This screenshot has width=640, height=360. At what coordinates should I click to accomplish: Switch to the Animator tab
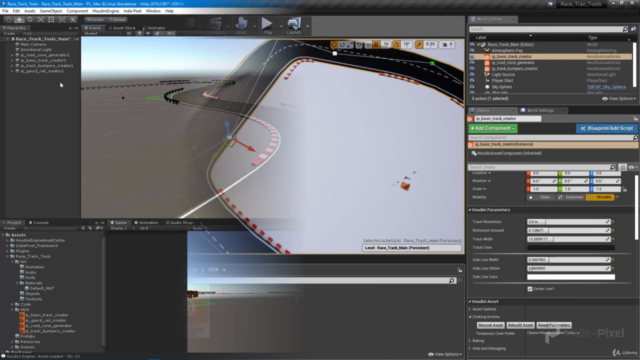coord(154,28)
